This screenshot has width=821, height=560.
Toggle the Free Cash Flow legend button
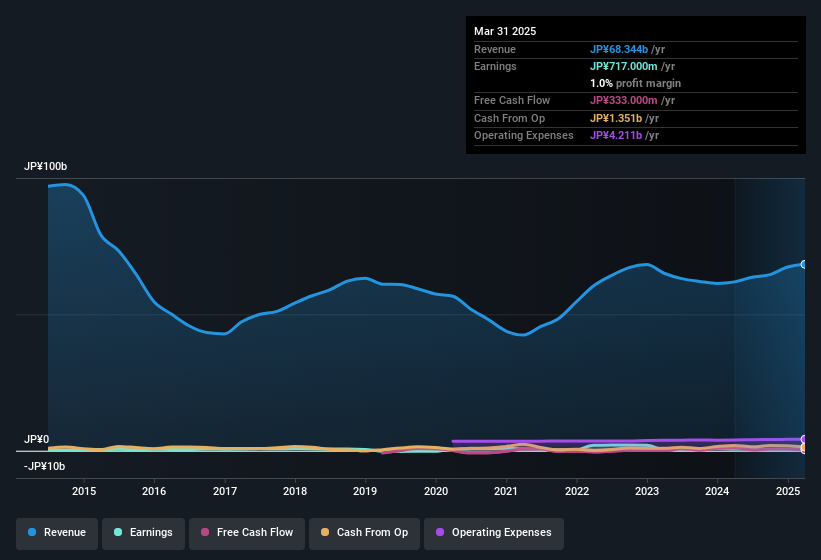point(247,533)
